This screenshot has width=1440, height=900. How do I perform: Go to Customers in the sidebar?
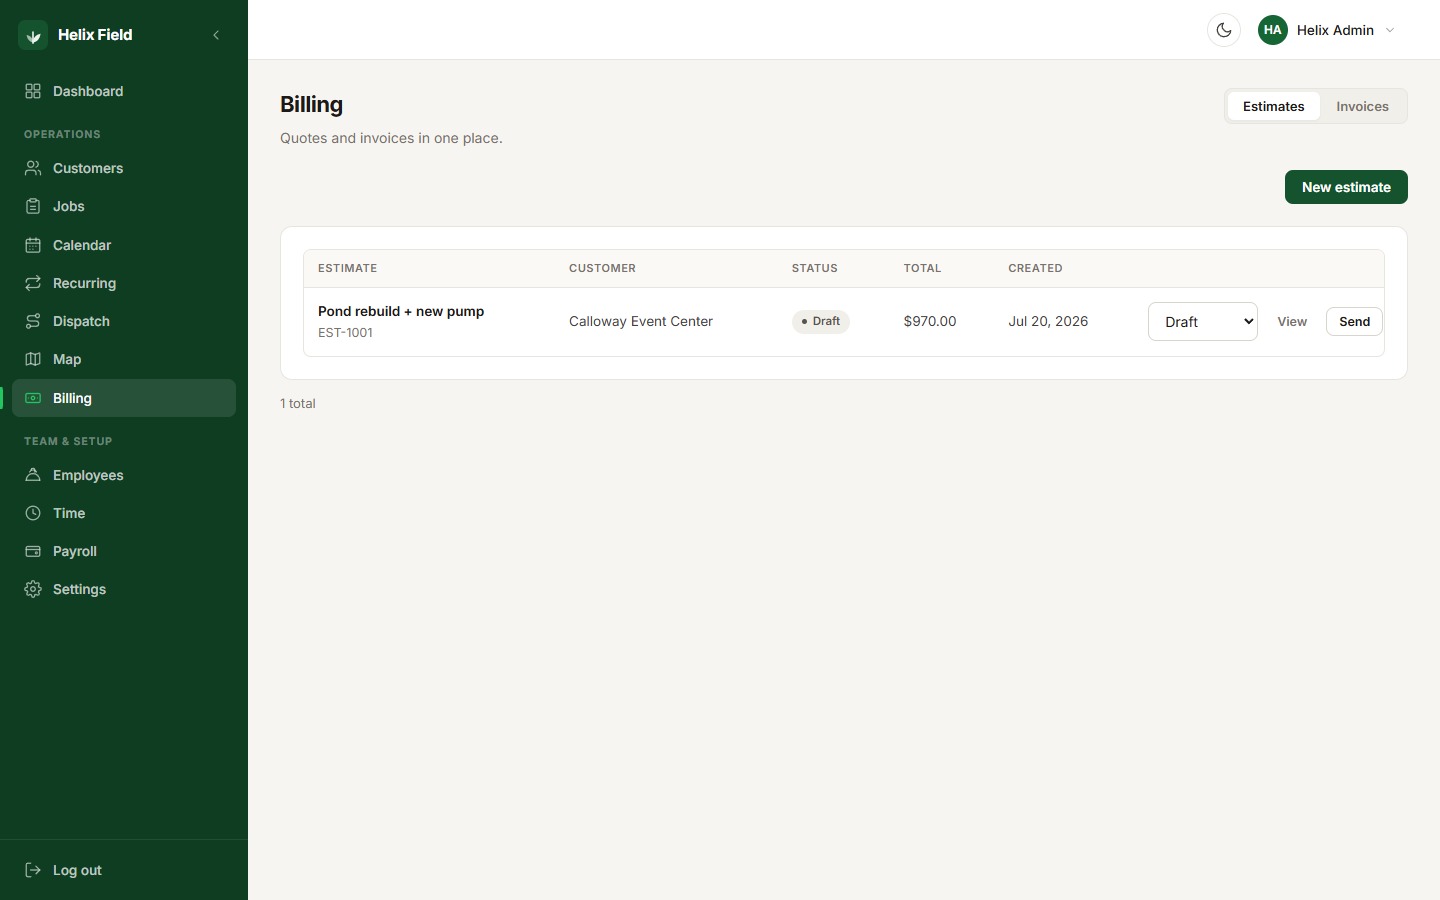124,168
